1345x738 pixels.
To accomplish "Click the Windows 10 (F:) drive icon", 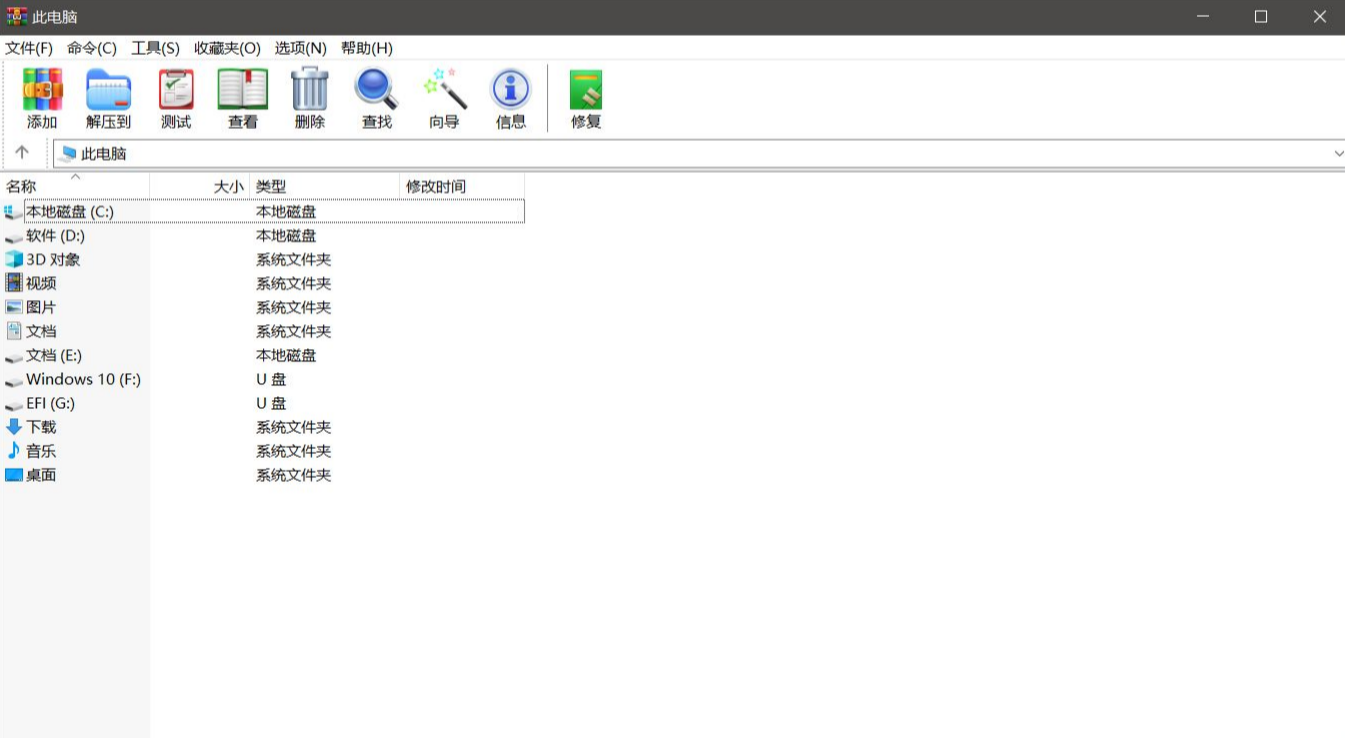I will coord(14,381).
